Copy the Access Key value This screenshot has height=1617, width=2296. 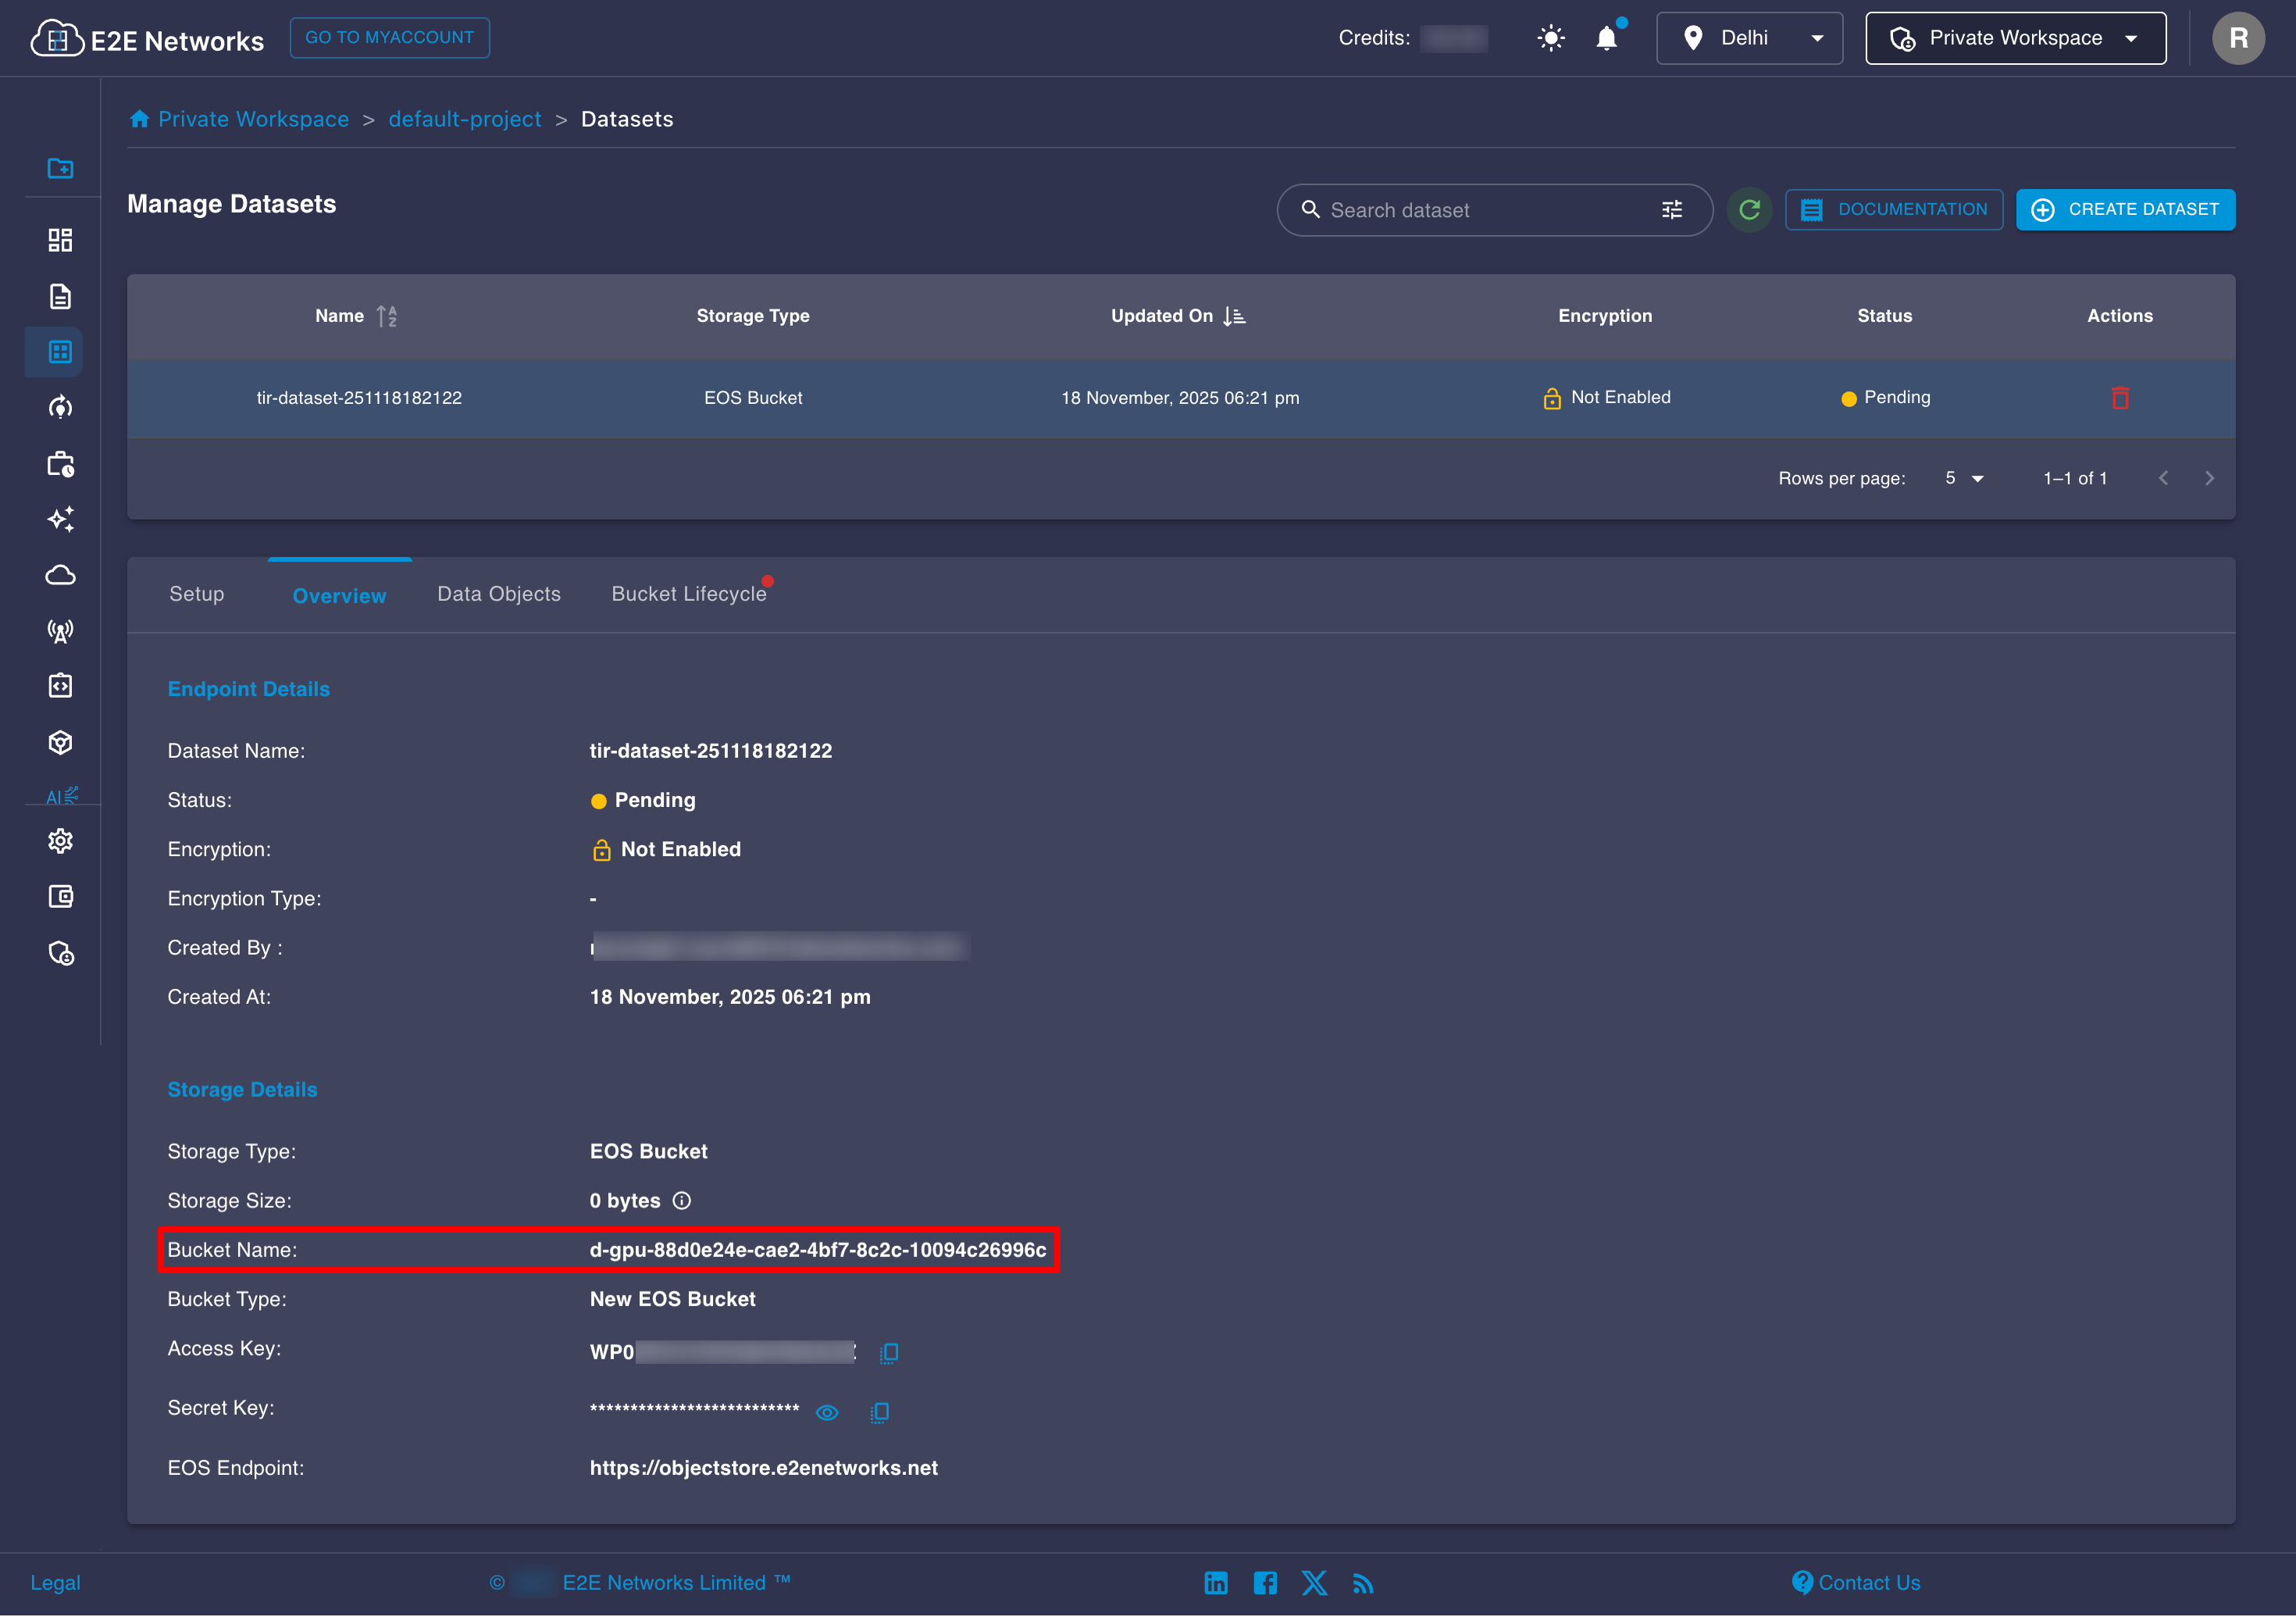click(x=888, y=1352)
